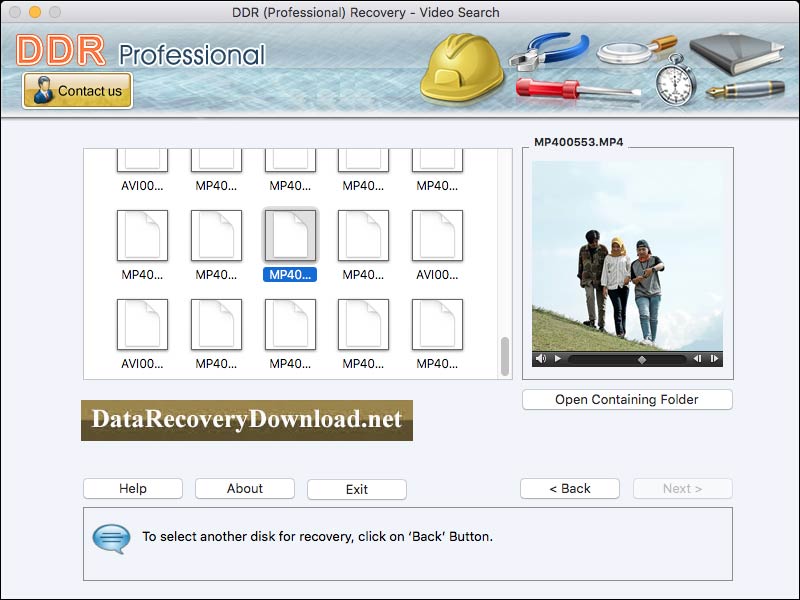
Task: Open the About dialog
Action: point(244,488)
